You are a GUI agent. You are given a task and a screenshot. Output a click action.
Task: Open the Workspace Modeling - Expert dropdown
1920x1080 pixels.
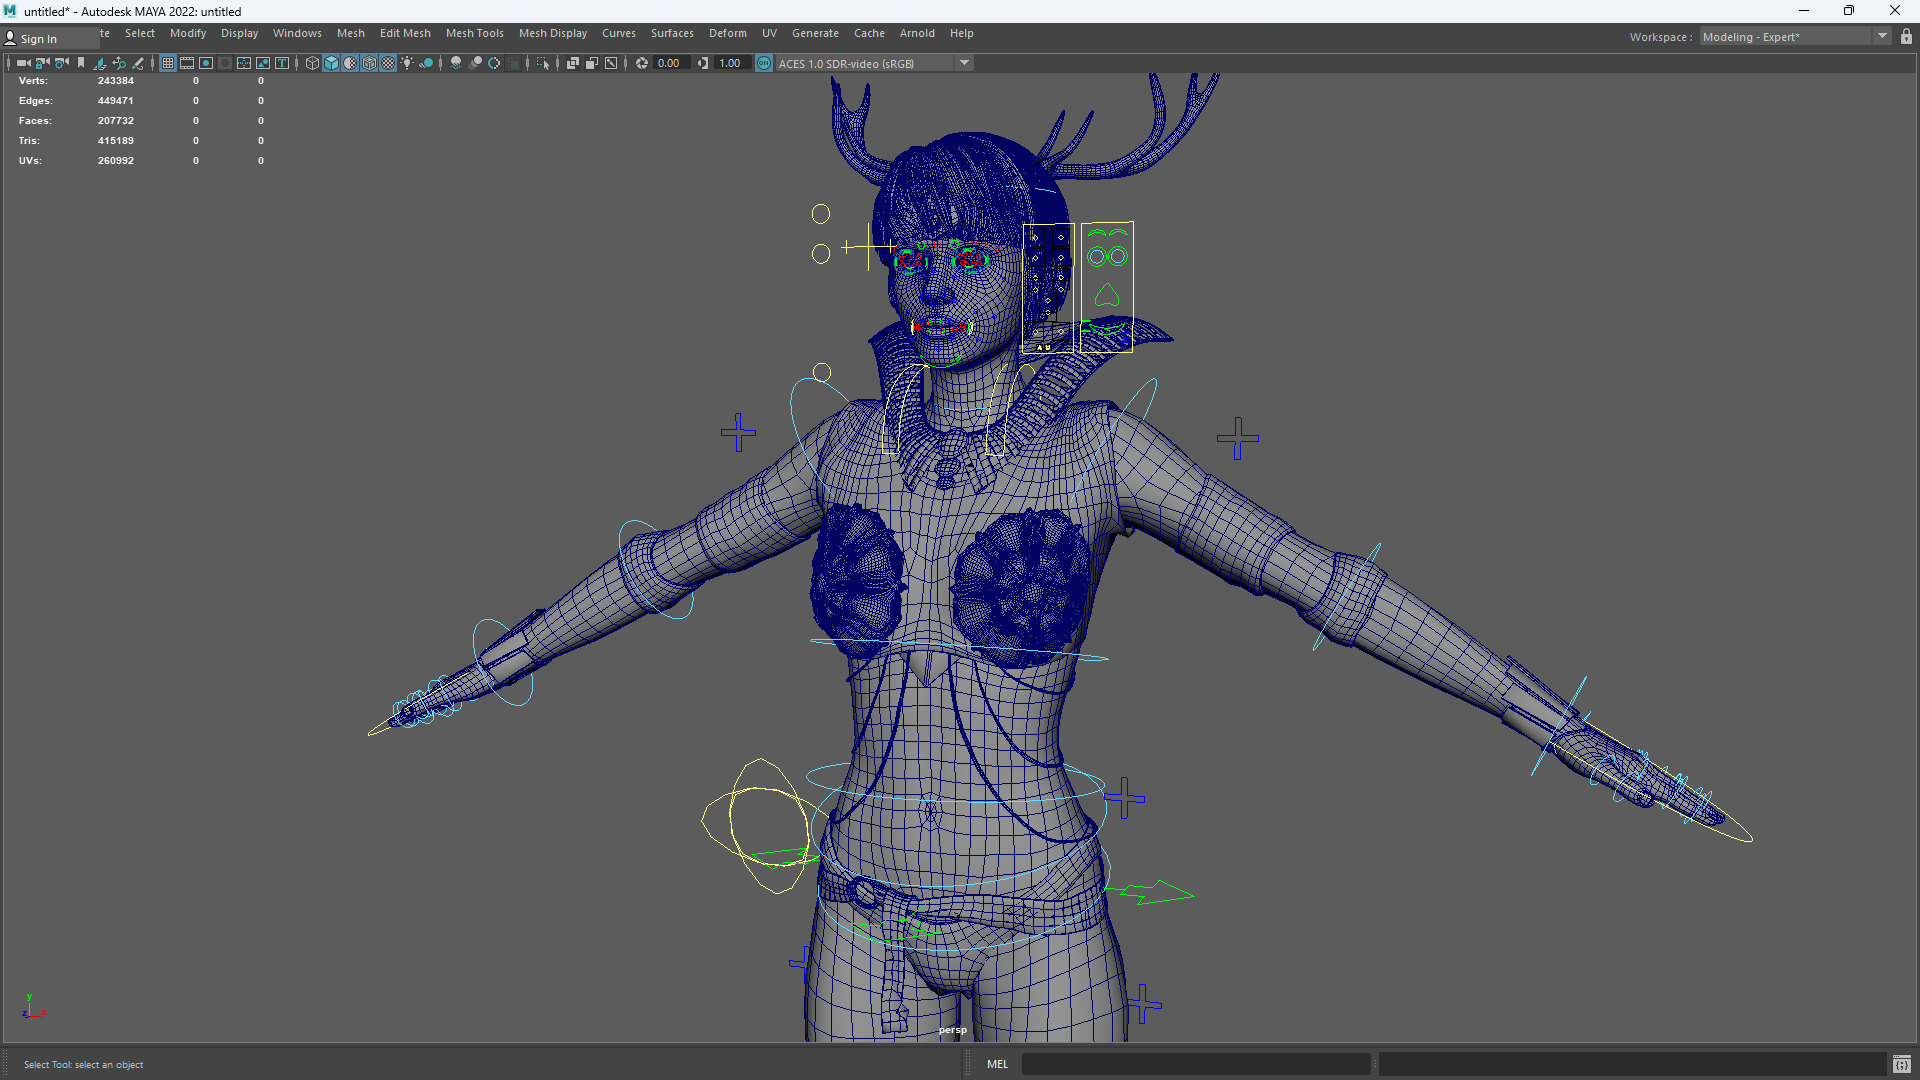1795,37
